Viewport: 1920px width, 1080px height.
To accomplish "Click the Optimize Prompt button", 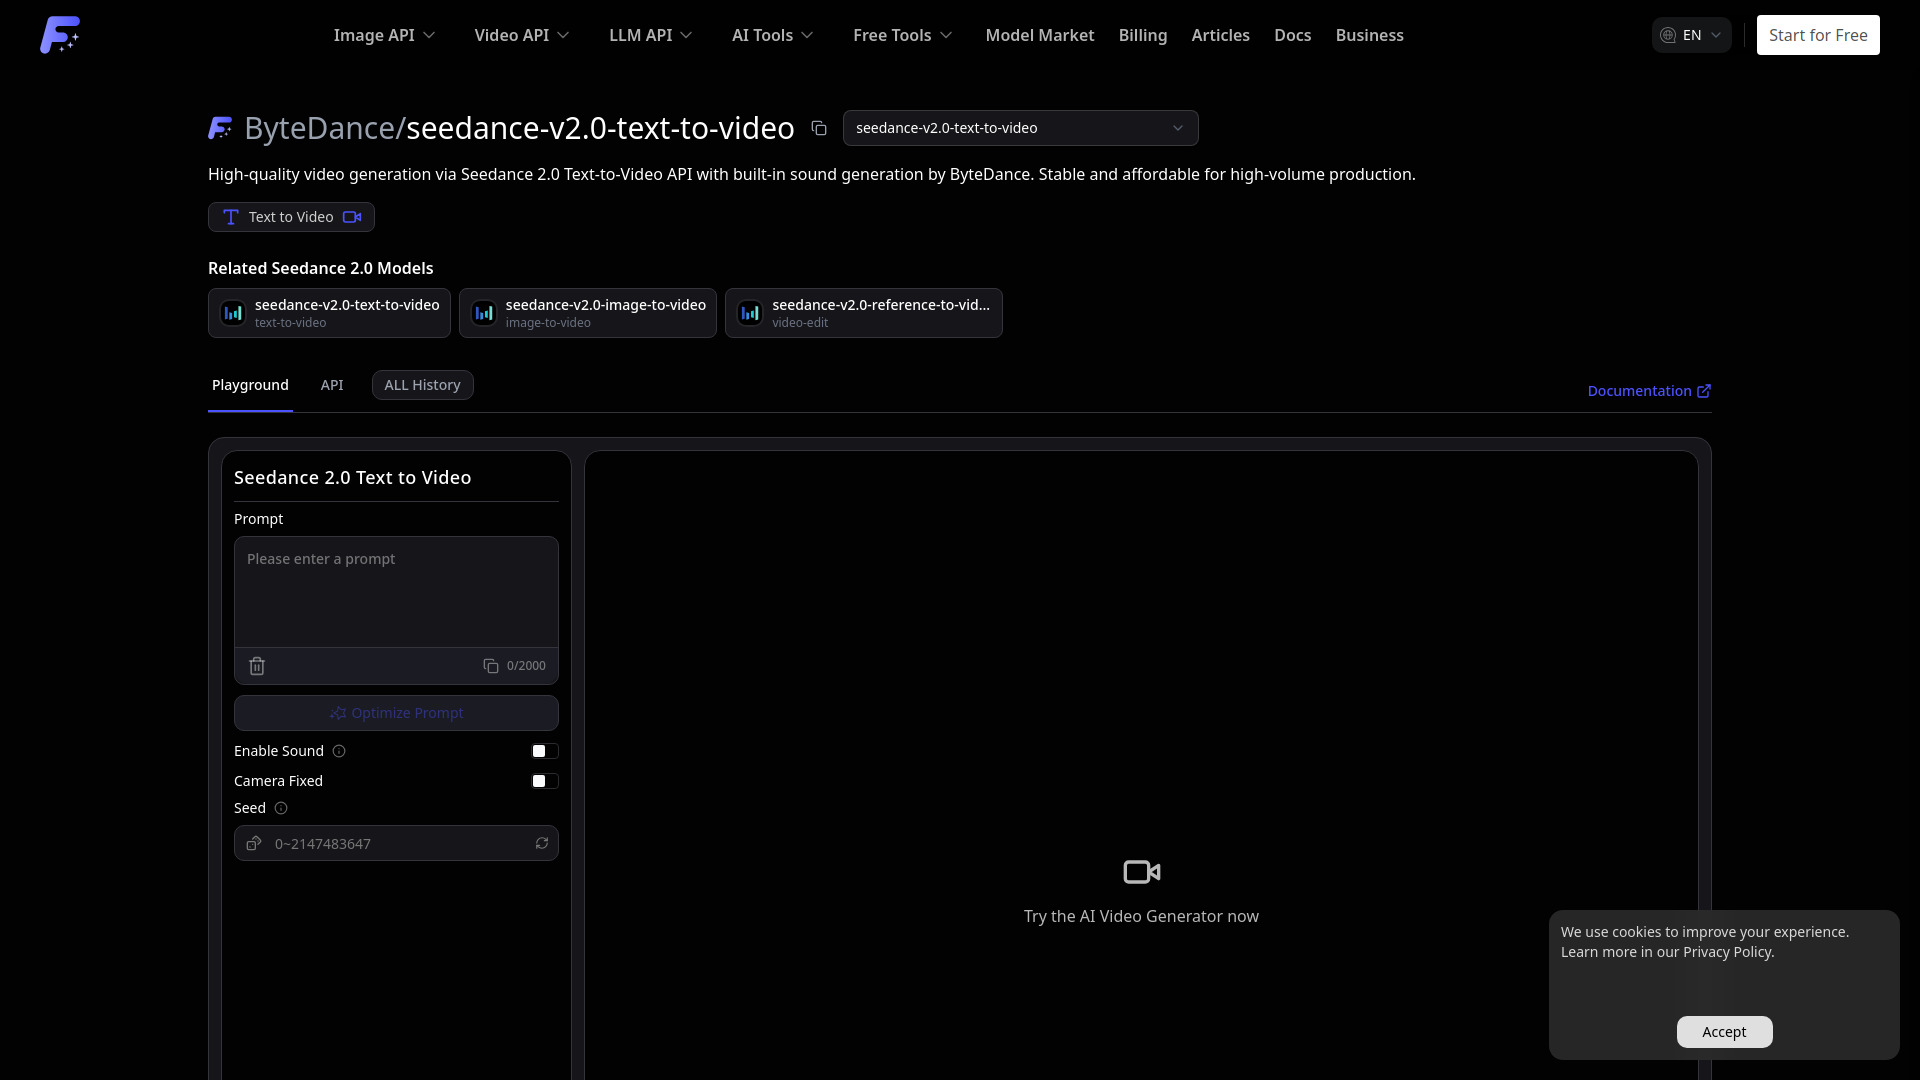I will [396, 713].
